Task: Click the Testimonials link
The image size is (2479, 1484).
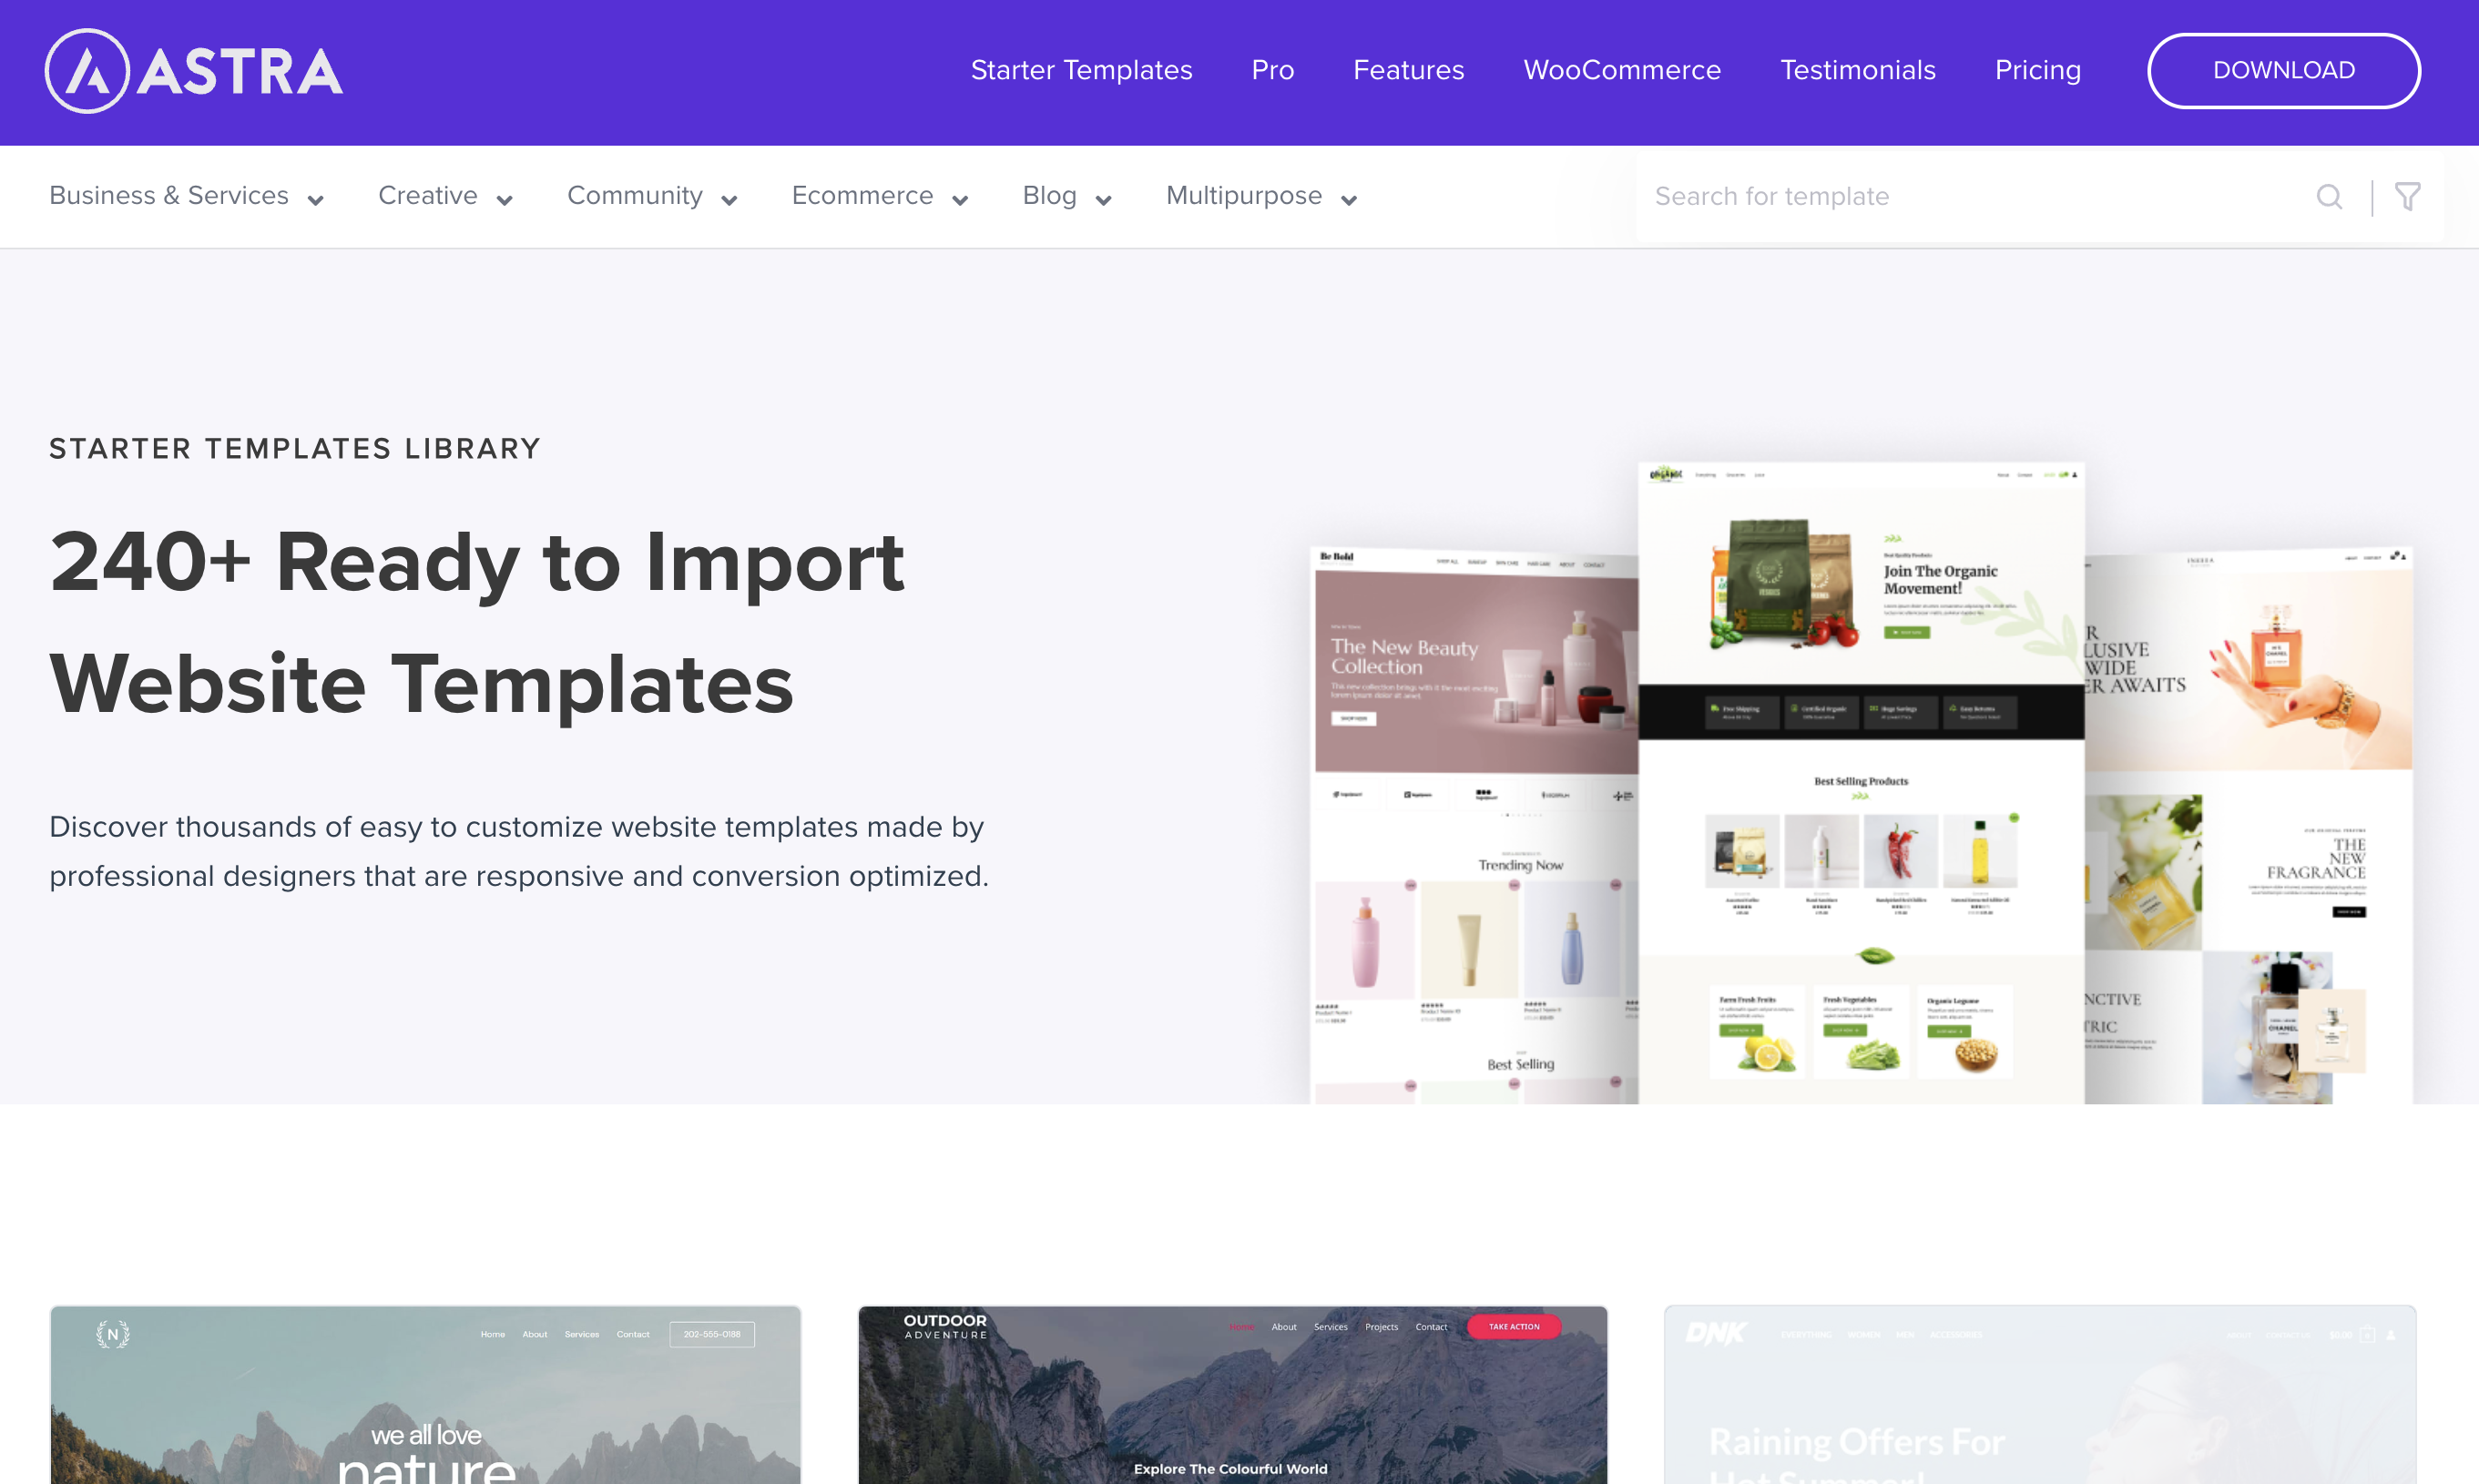Action: (1858, 70)
